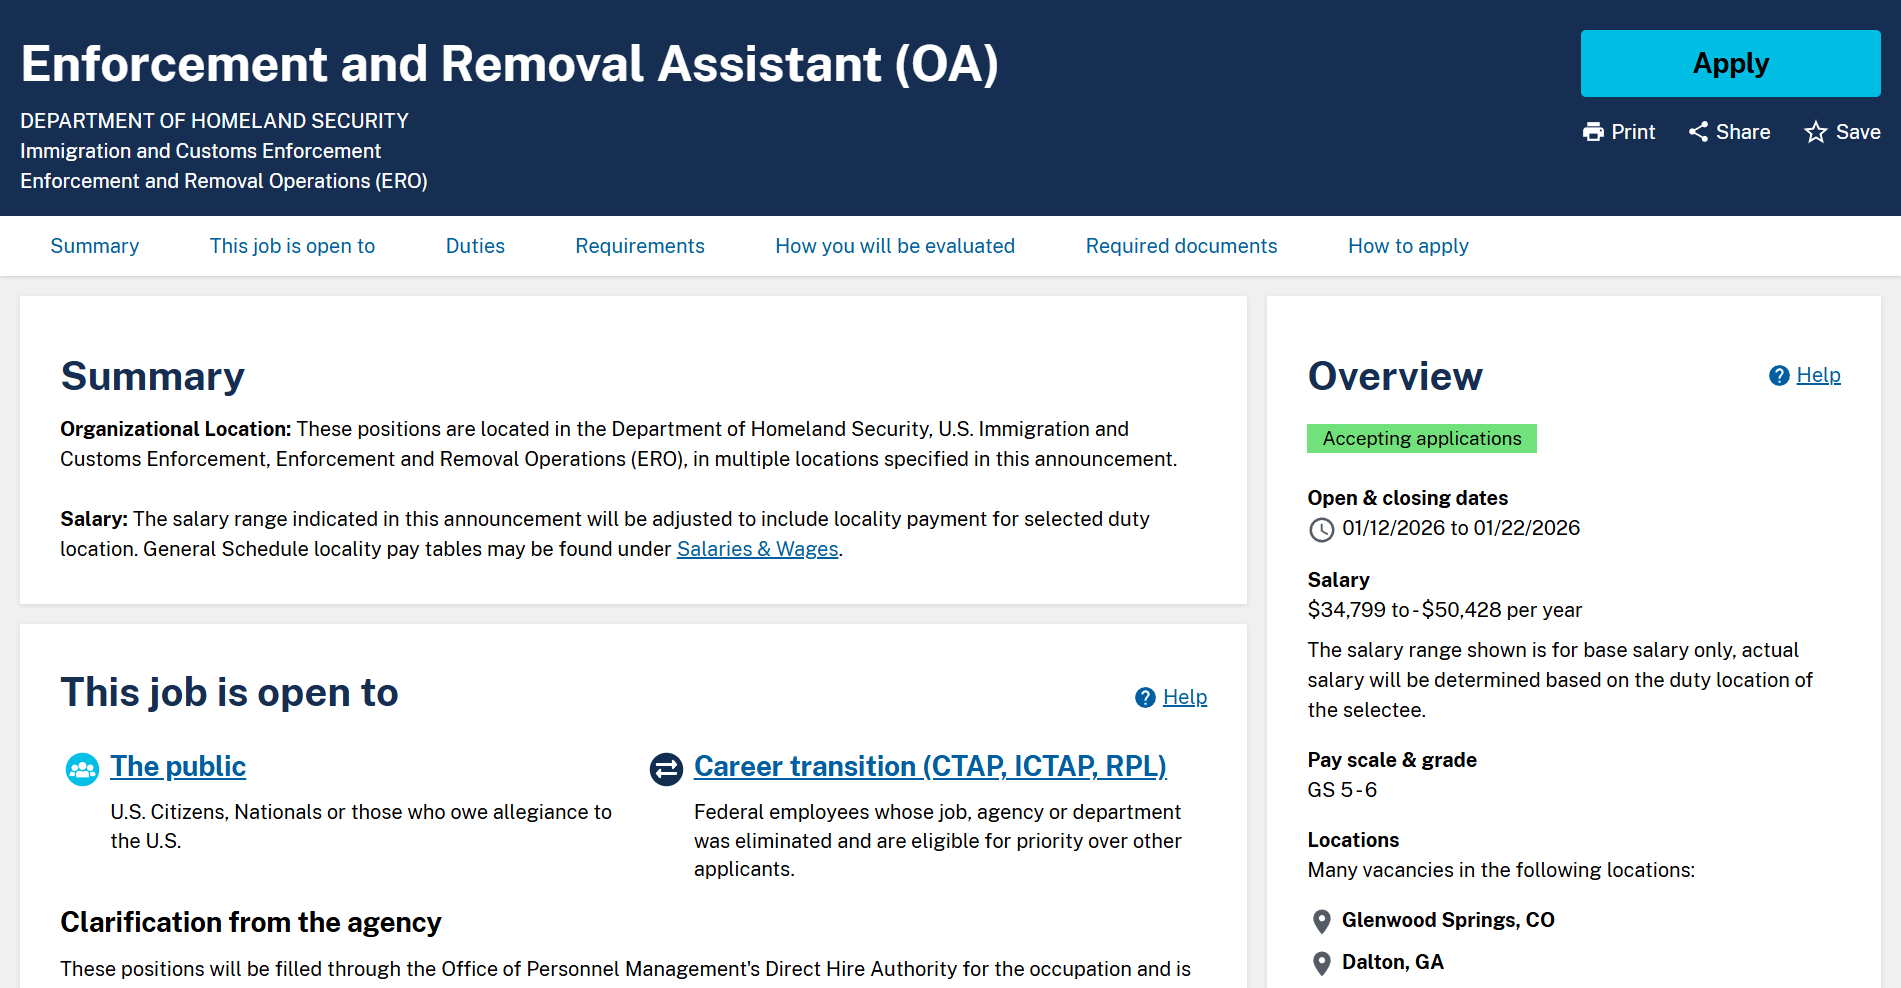Click the Immigration and Customs Enforcement line

coord(200,151)
